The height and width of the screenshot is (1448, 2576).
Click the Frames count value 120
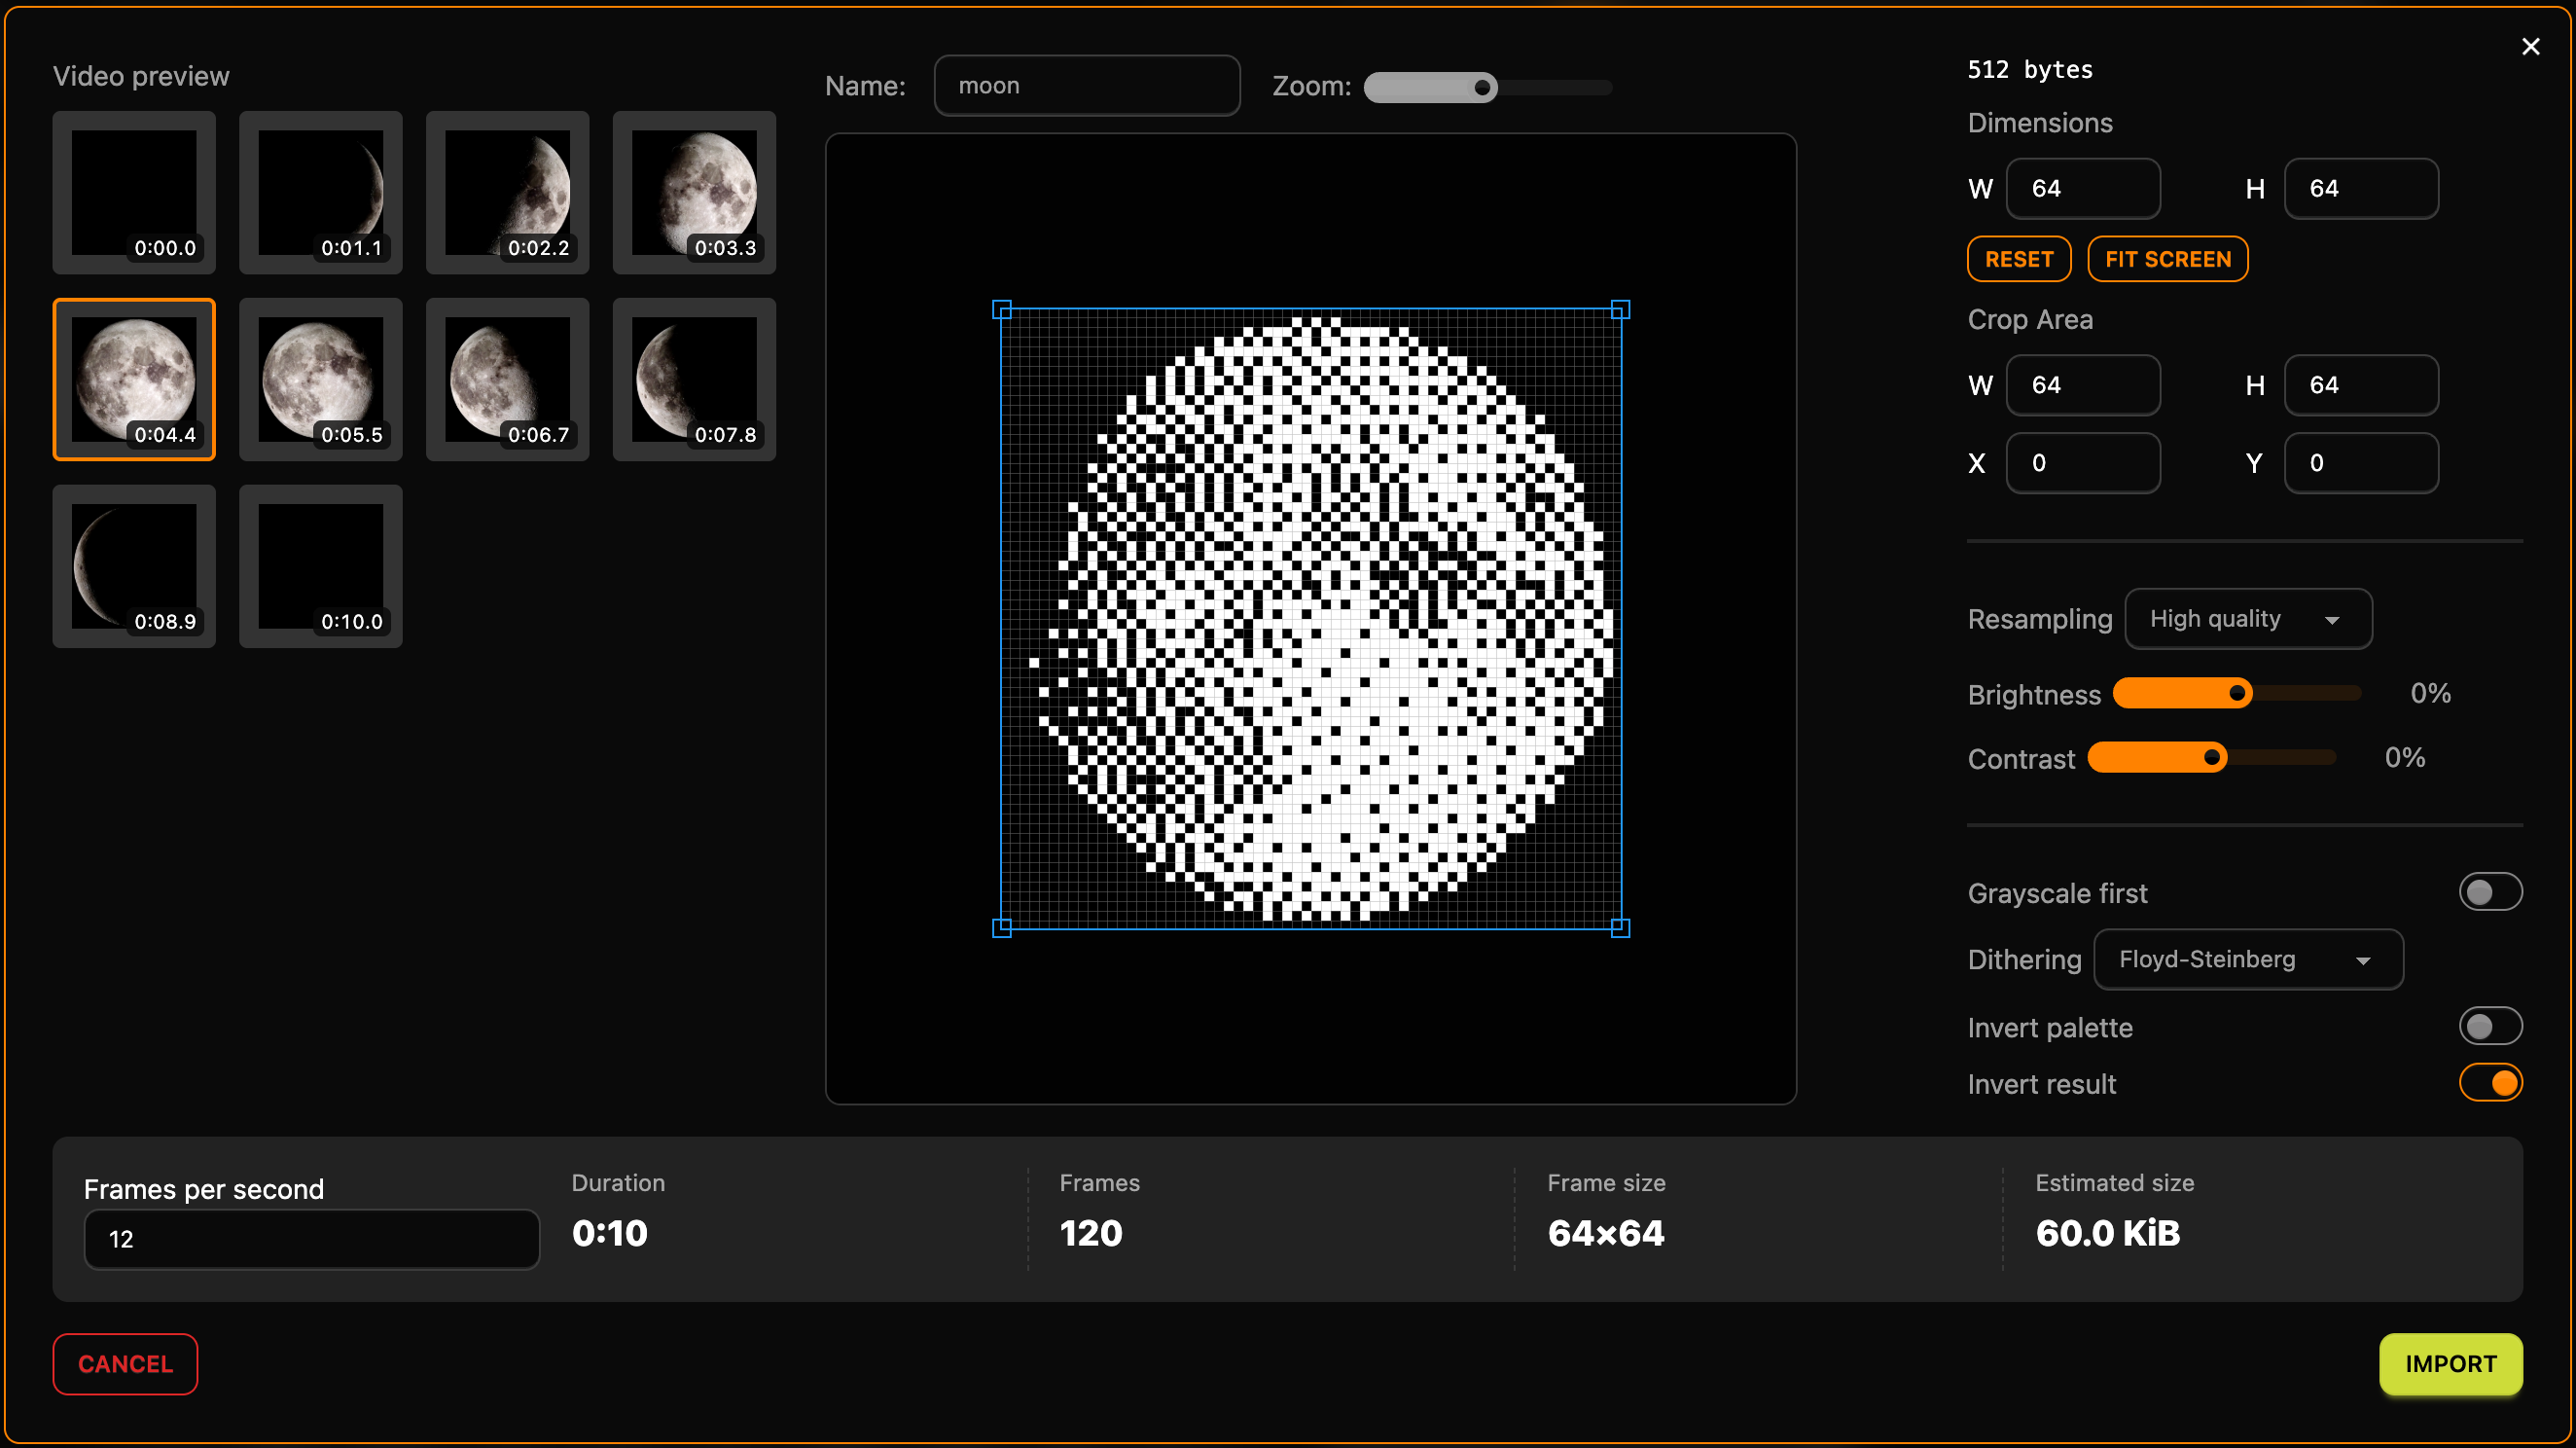click(1091, 1234)
